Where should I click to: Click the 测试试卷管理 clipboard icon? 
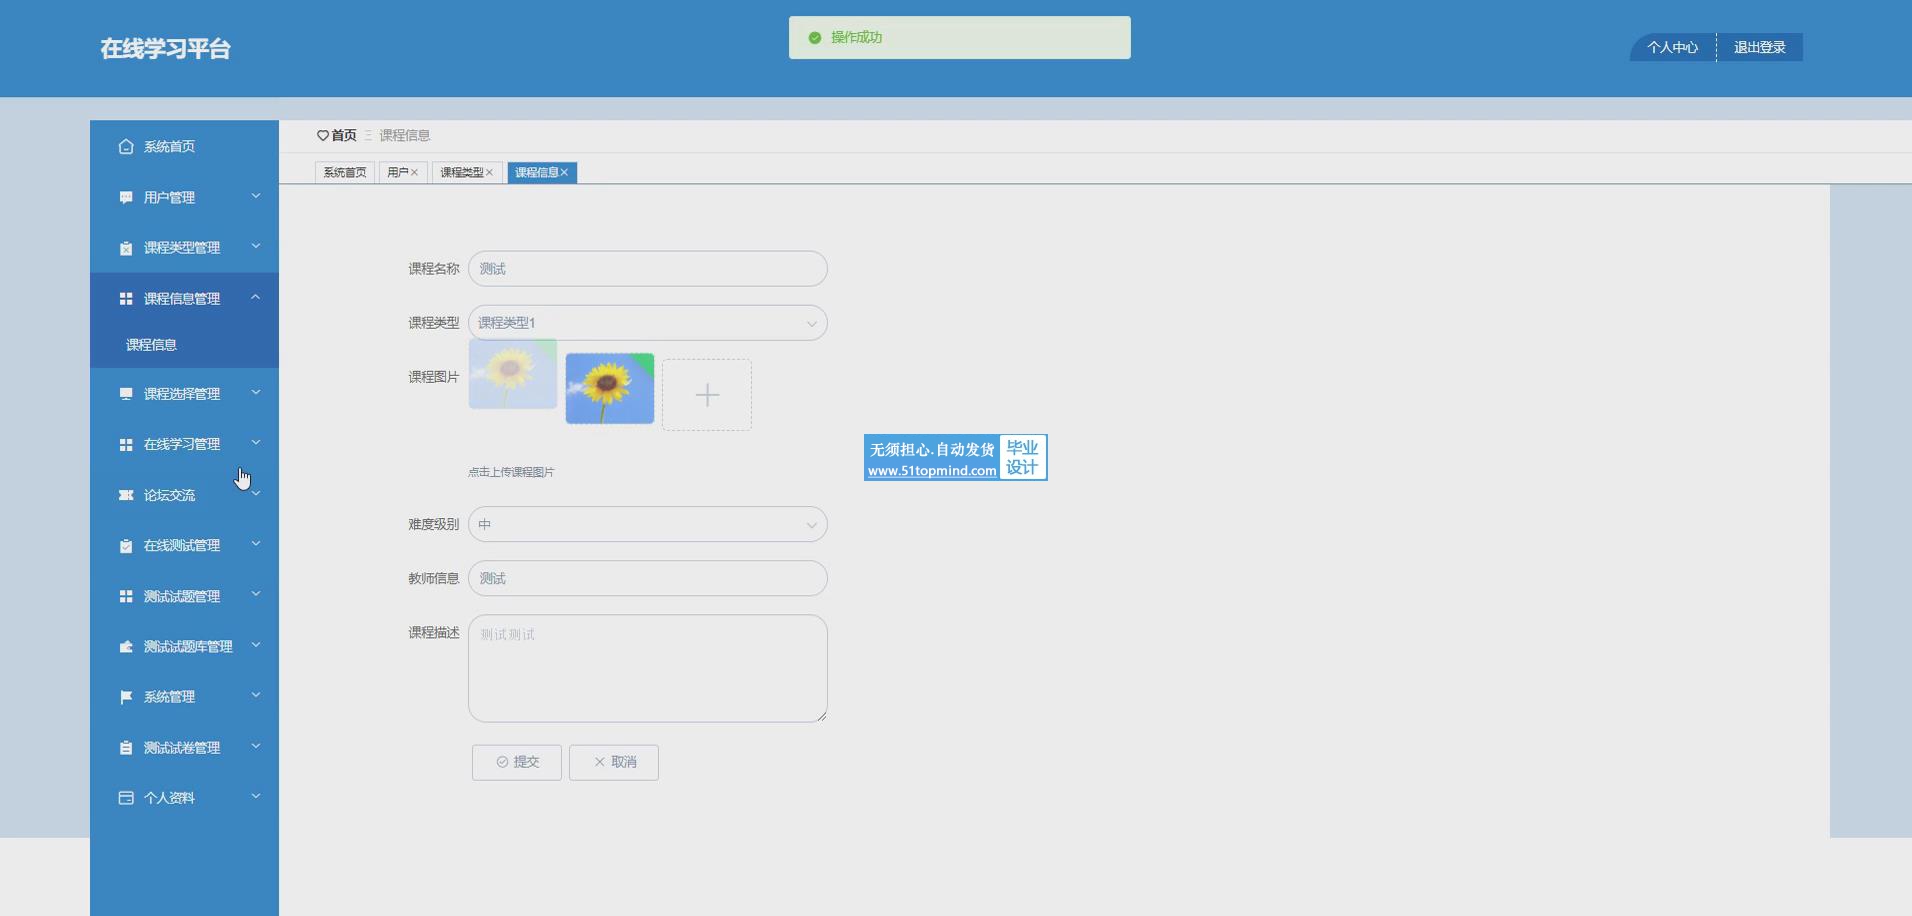click(126, 748)
